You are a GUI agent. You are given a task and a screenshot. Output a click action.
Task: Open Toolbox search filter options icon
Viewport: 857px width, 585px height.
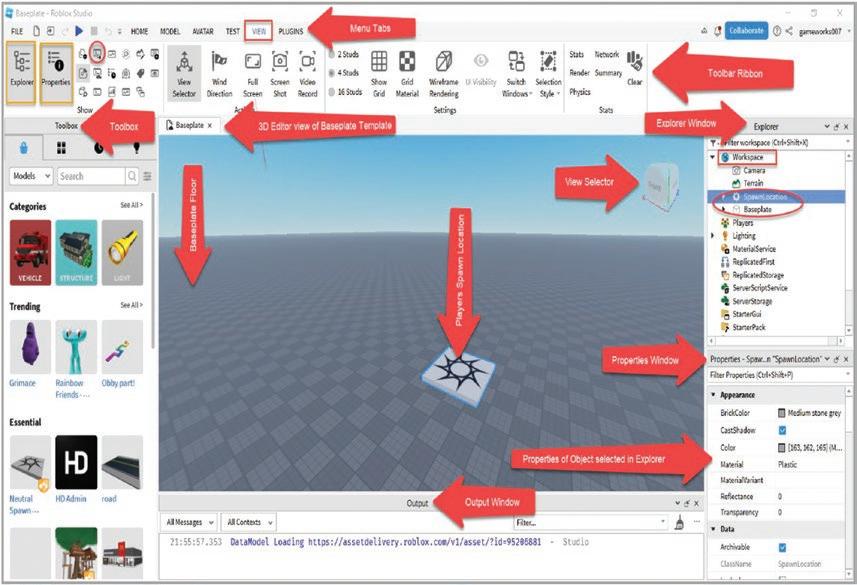point(148,176)
